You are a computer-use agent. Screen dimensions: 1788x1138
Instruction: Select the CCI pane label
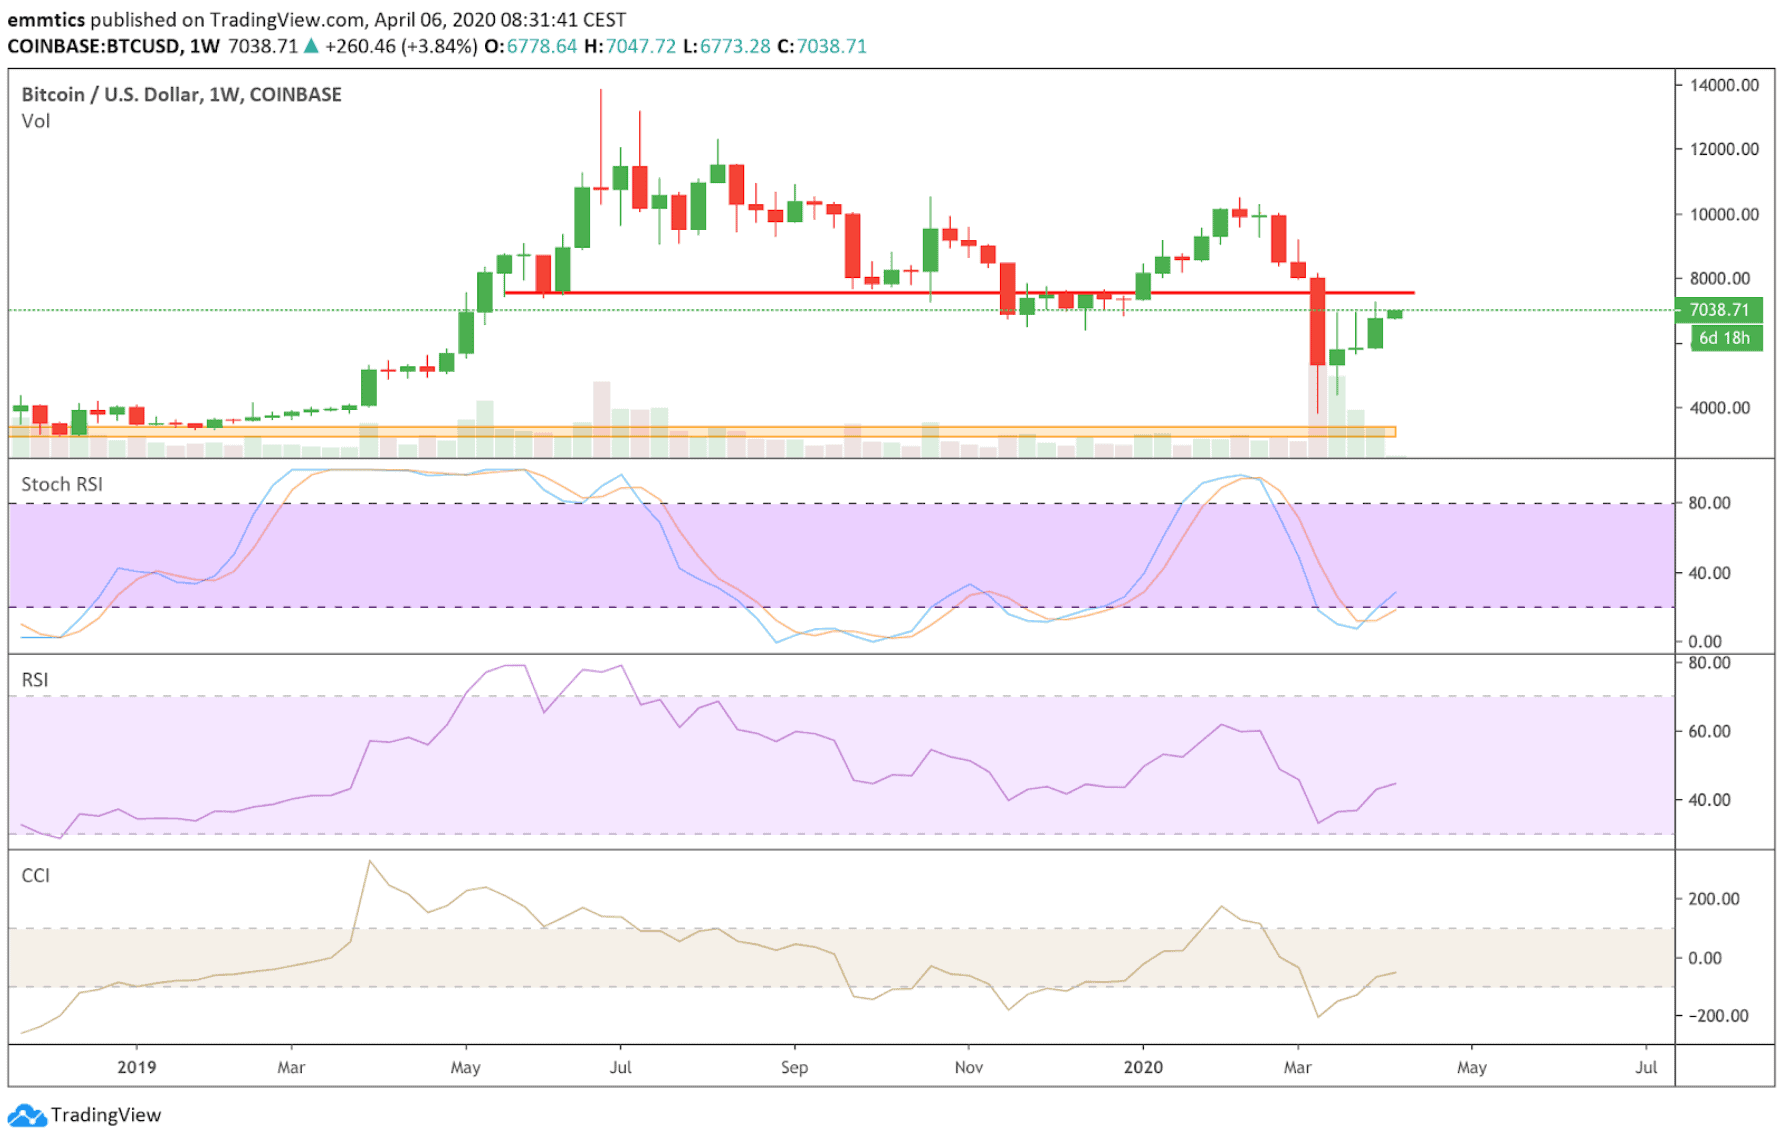pyautogui.click(x=35, y=876)
